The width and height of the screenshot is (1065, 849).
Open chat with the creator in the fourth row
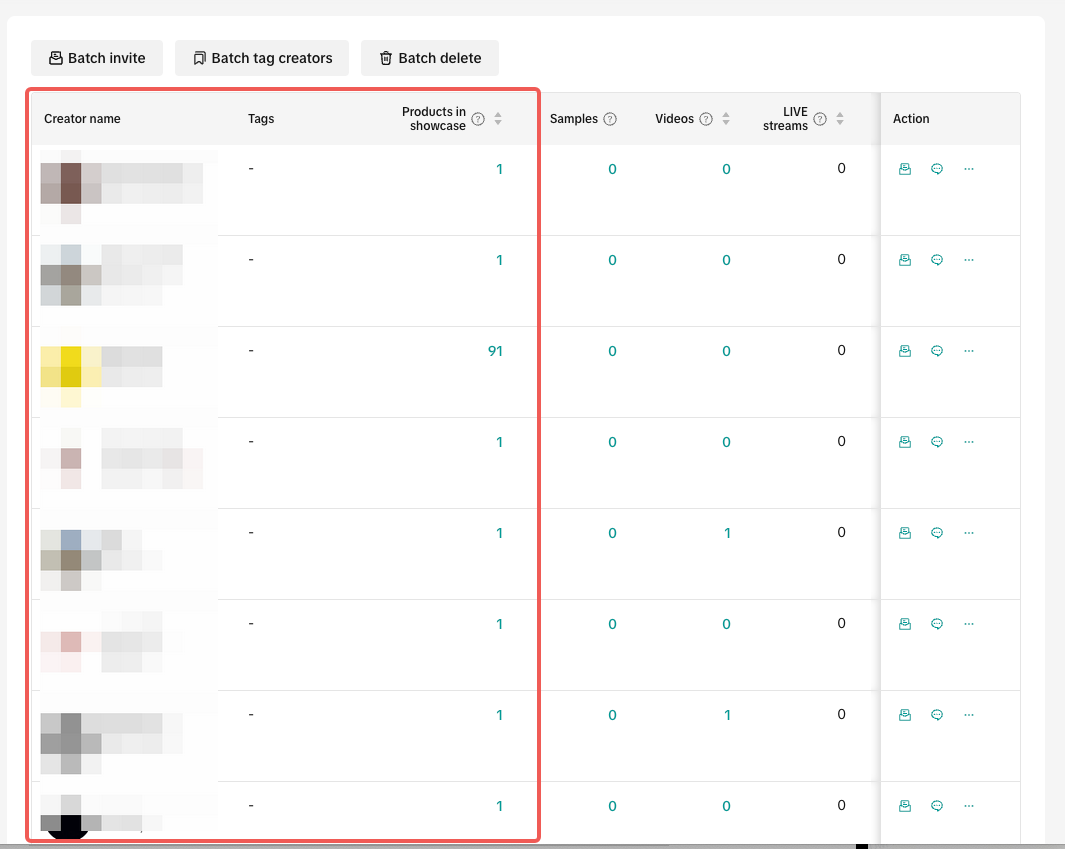[937, 442]
